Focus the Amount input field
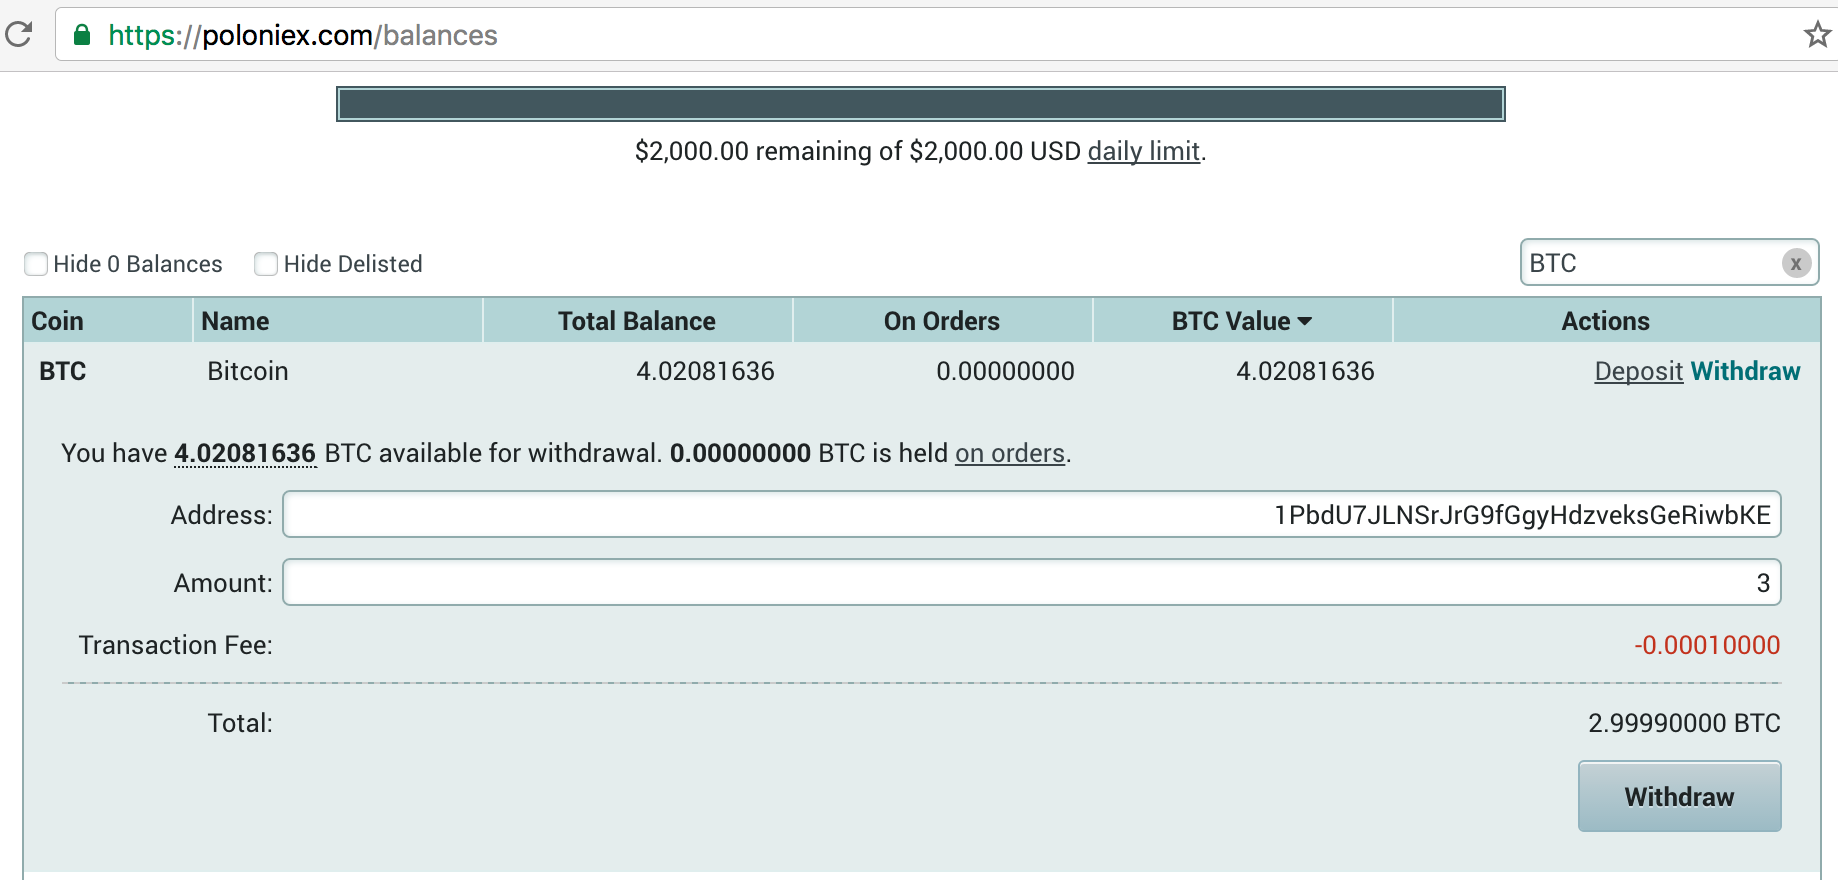This screenshot has width=1838, height=880. tap(1032, 582)
